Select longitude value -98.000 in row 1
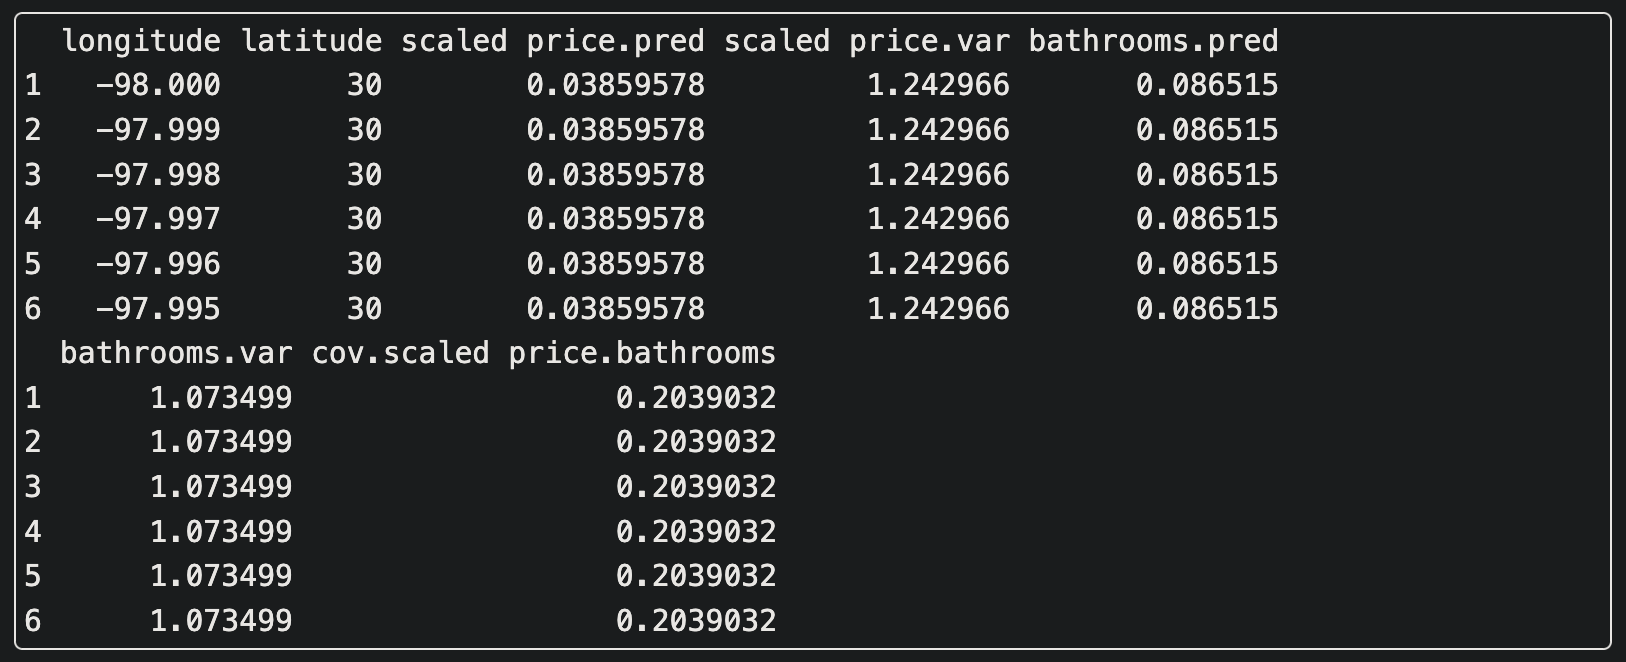This screenshot has width=1626, height=662. 158,85
